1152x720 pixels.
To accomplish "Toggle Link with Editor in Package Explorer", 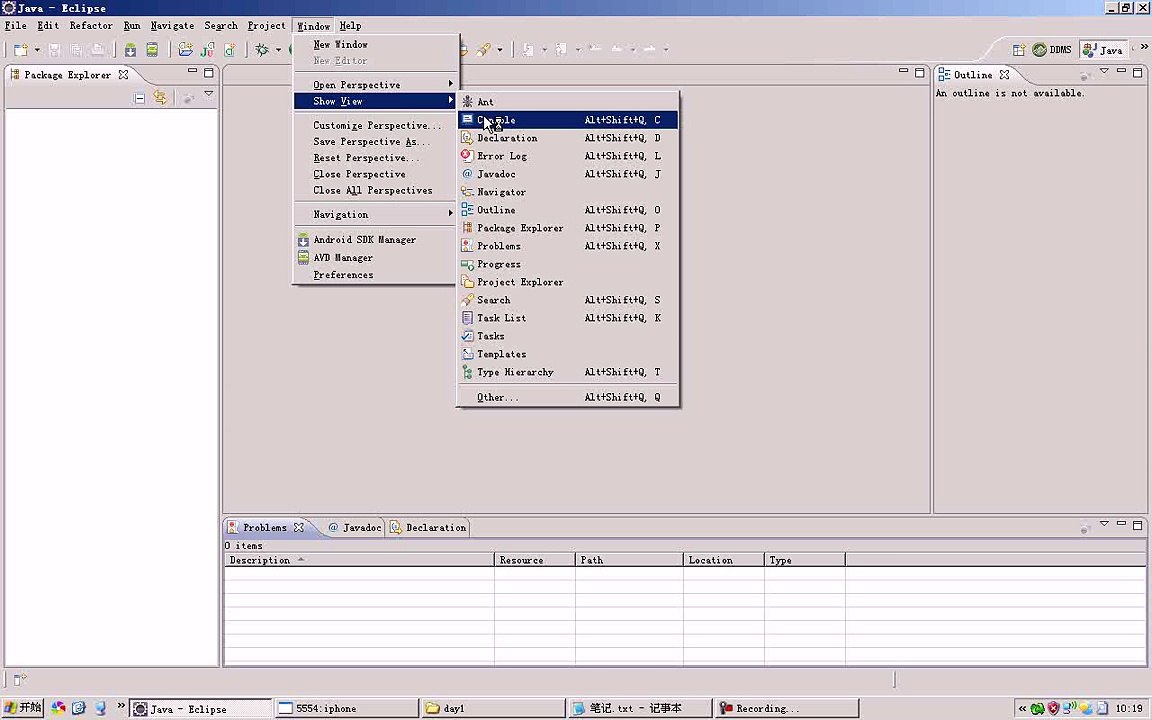I will click(159, 98).
